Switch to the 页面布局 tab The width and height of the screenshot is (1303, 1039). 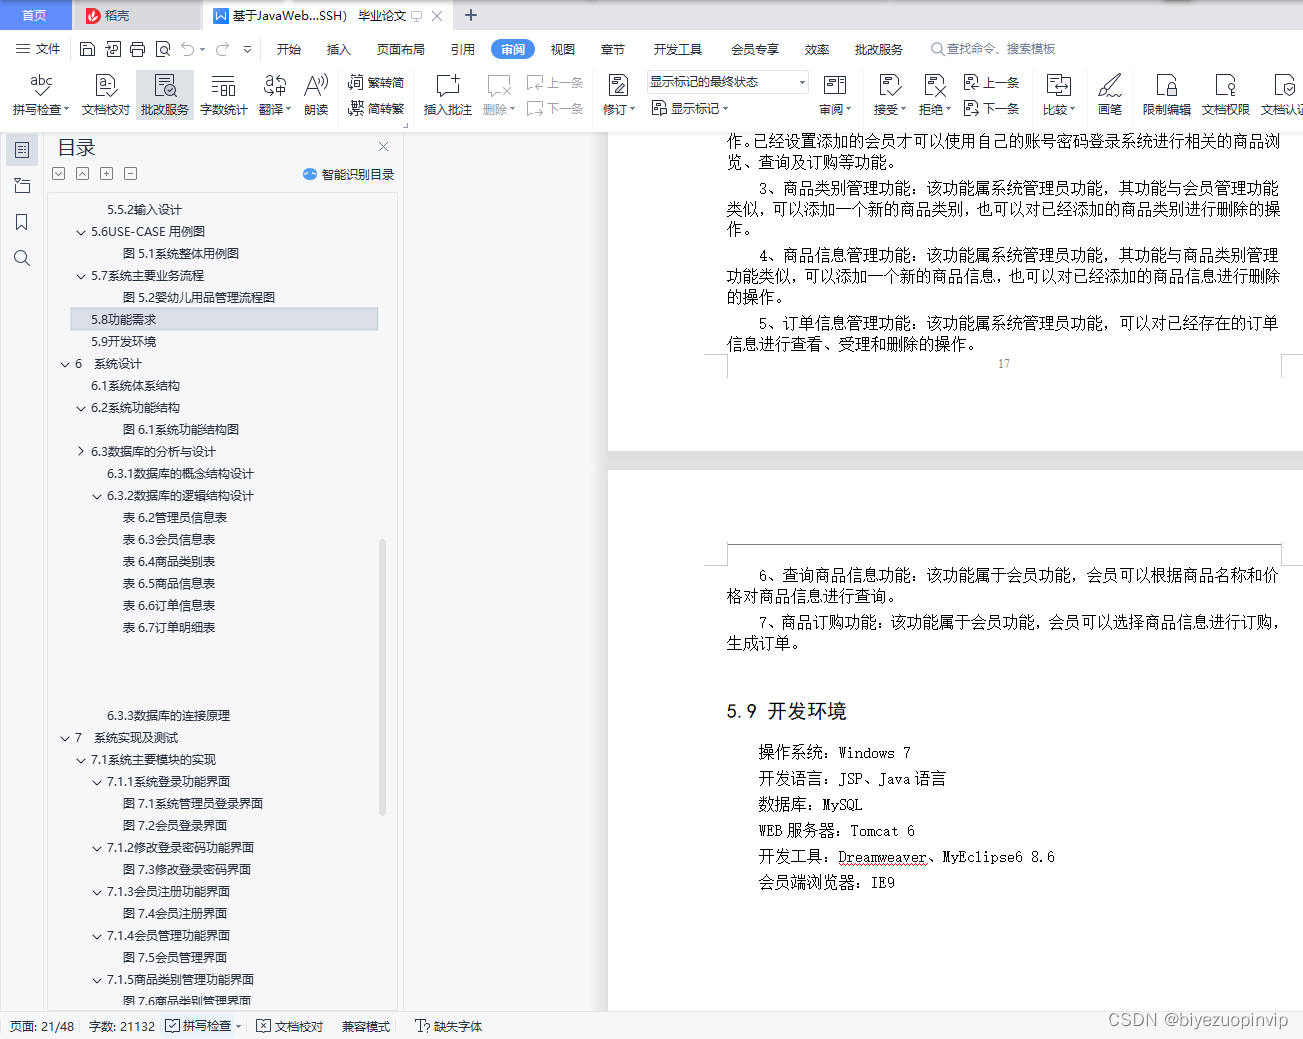[401, 49]
